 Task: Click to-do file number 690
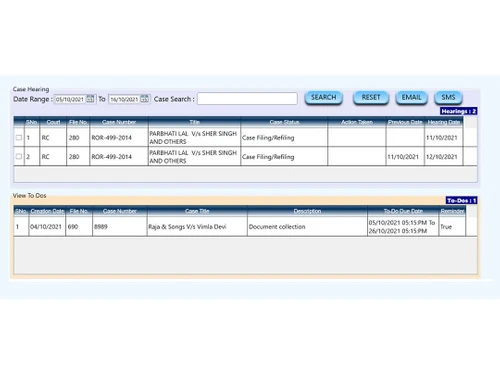(73, 227)
